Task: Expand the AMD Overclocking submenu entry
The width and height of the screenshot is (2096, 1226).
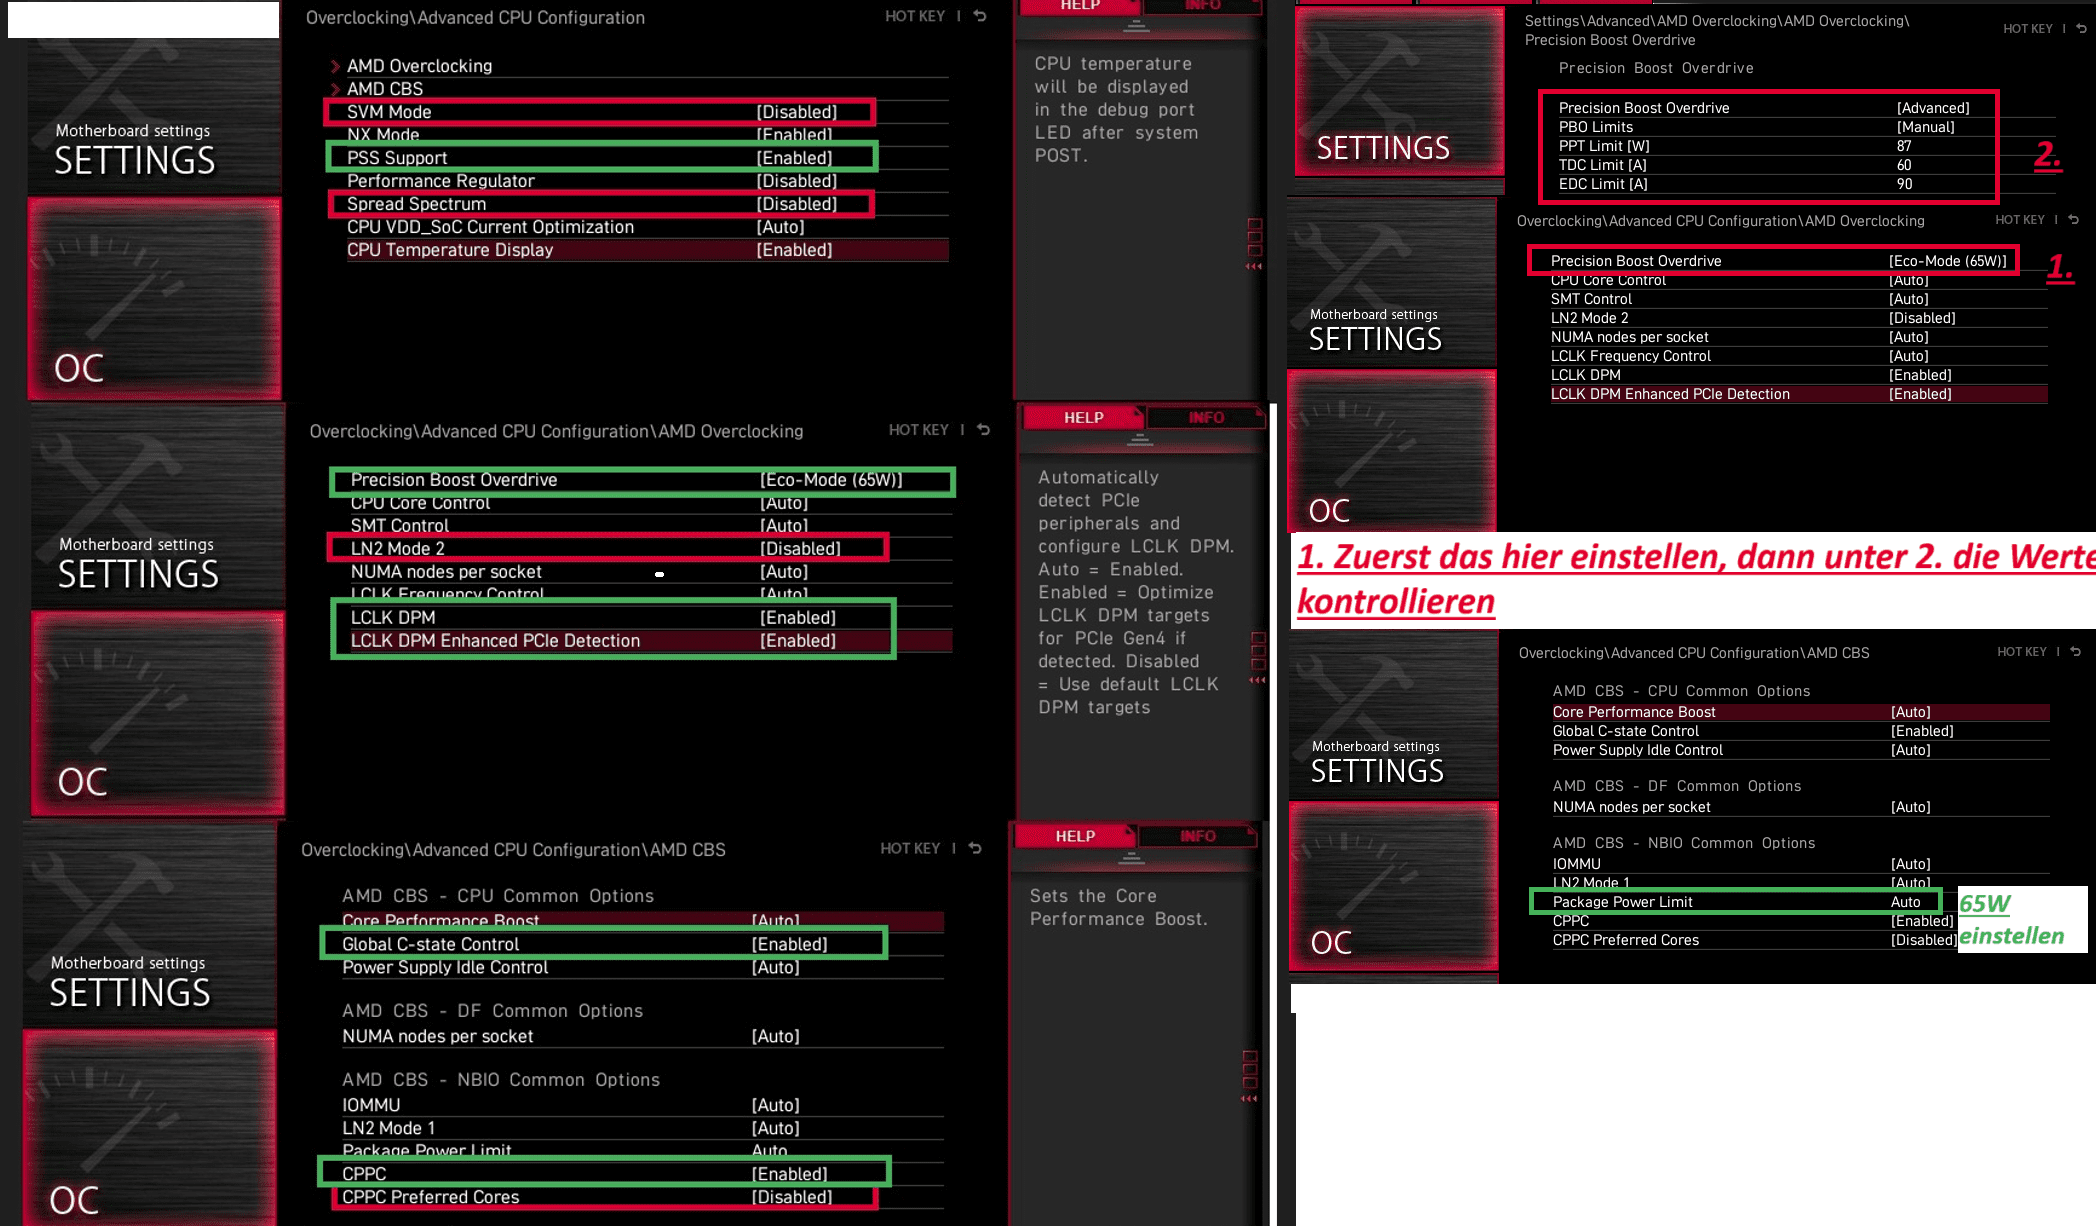Action: [419, 66]
